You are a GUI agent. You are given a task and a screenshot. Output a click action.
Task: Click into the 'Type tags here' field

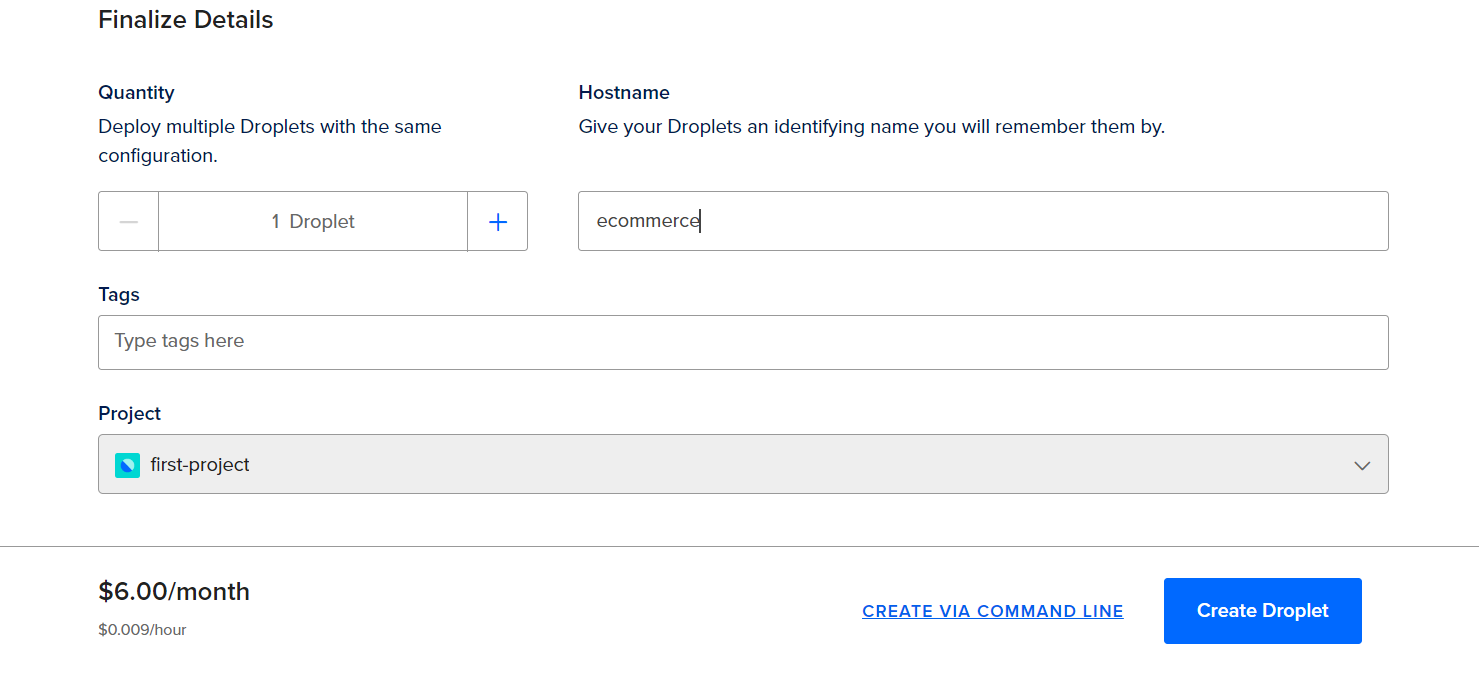(743, 342)
